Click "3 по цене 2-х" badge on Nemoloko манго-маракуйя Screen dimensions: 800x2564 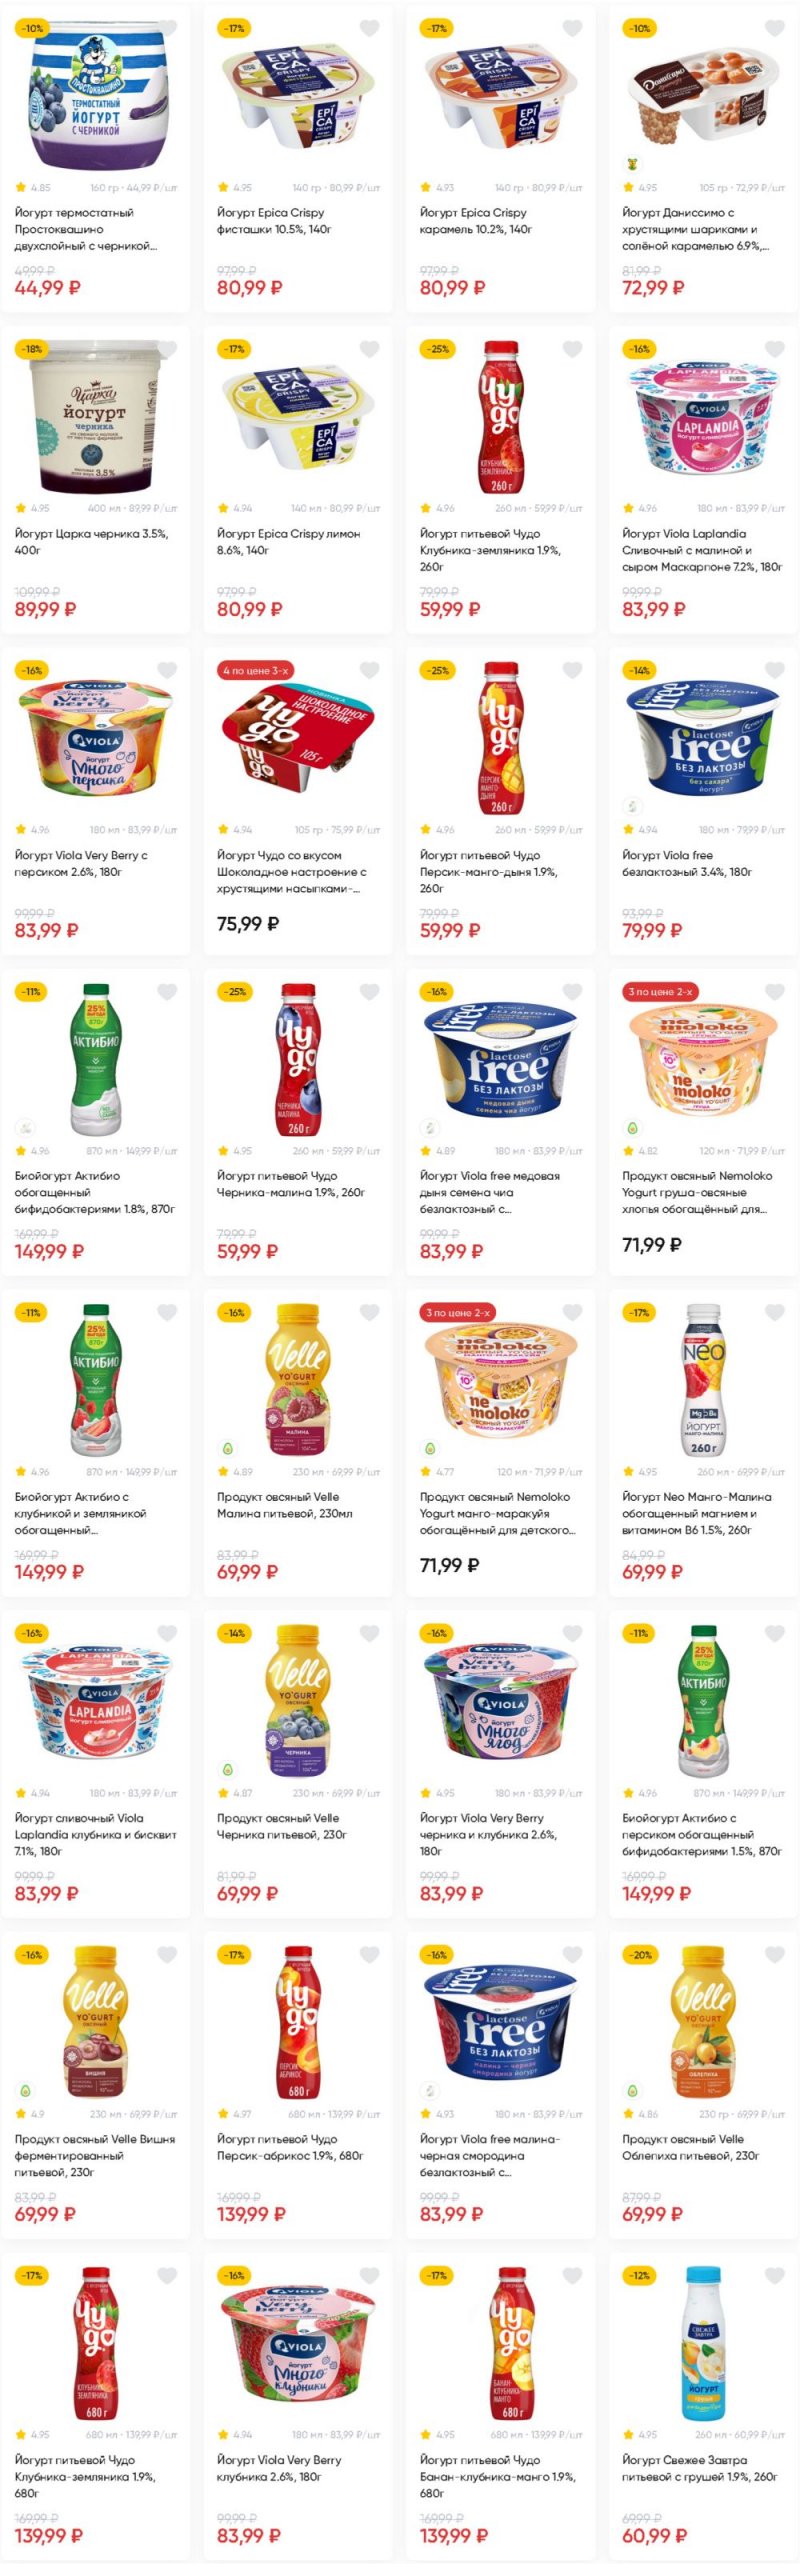pyautogui.click(x=458, y=1312)
